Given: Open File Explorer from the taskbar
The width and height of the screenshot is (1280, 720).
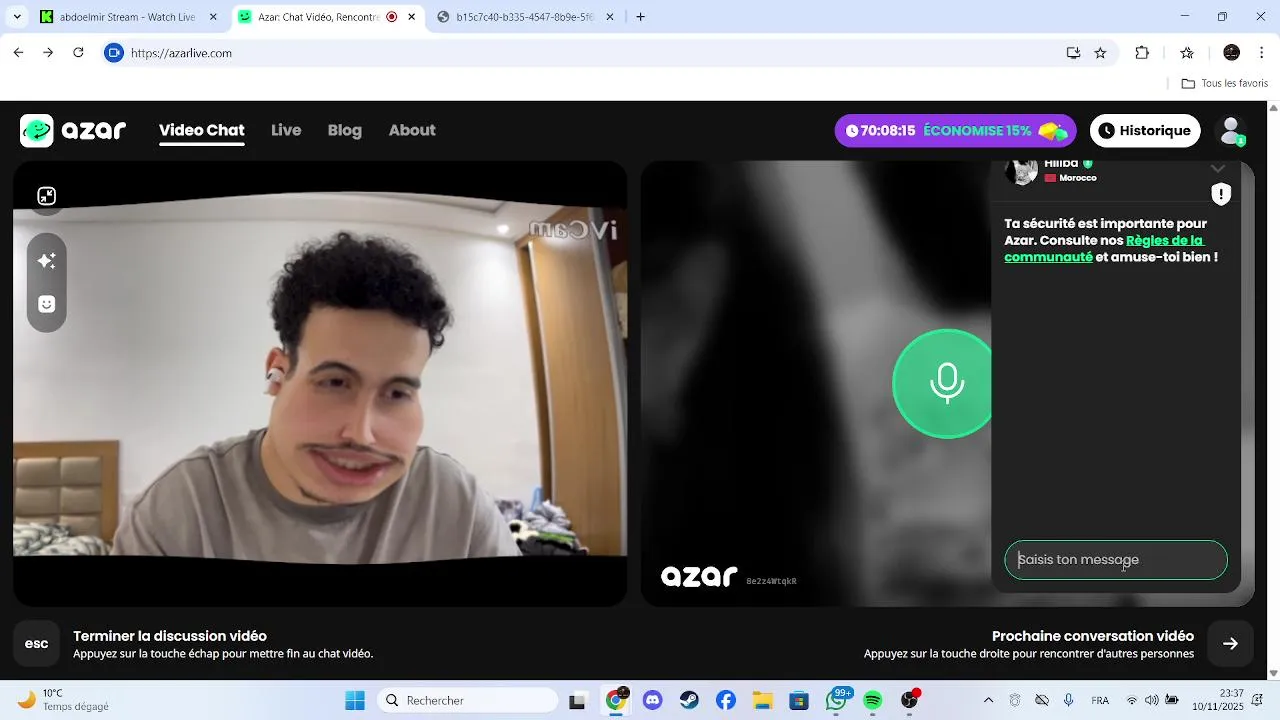Looking at the screenshot, I should pyautogui.click(x=762, y=701).
